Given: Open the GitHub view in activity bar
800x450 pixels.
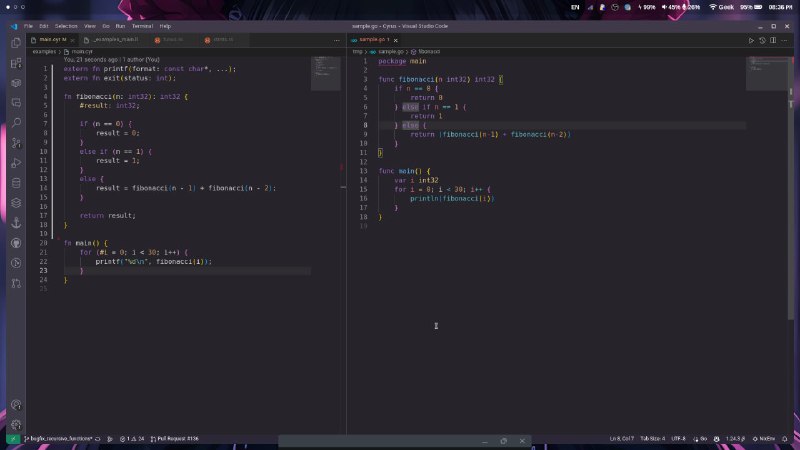Looking at the screenshot, I should [16, 243].
